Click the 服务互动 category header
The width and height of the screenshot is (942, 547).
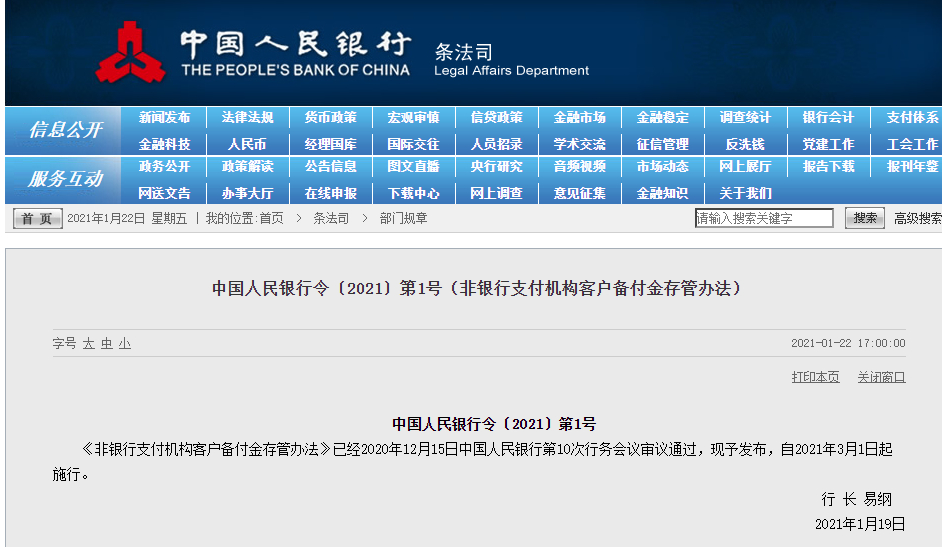coord(65,179)
